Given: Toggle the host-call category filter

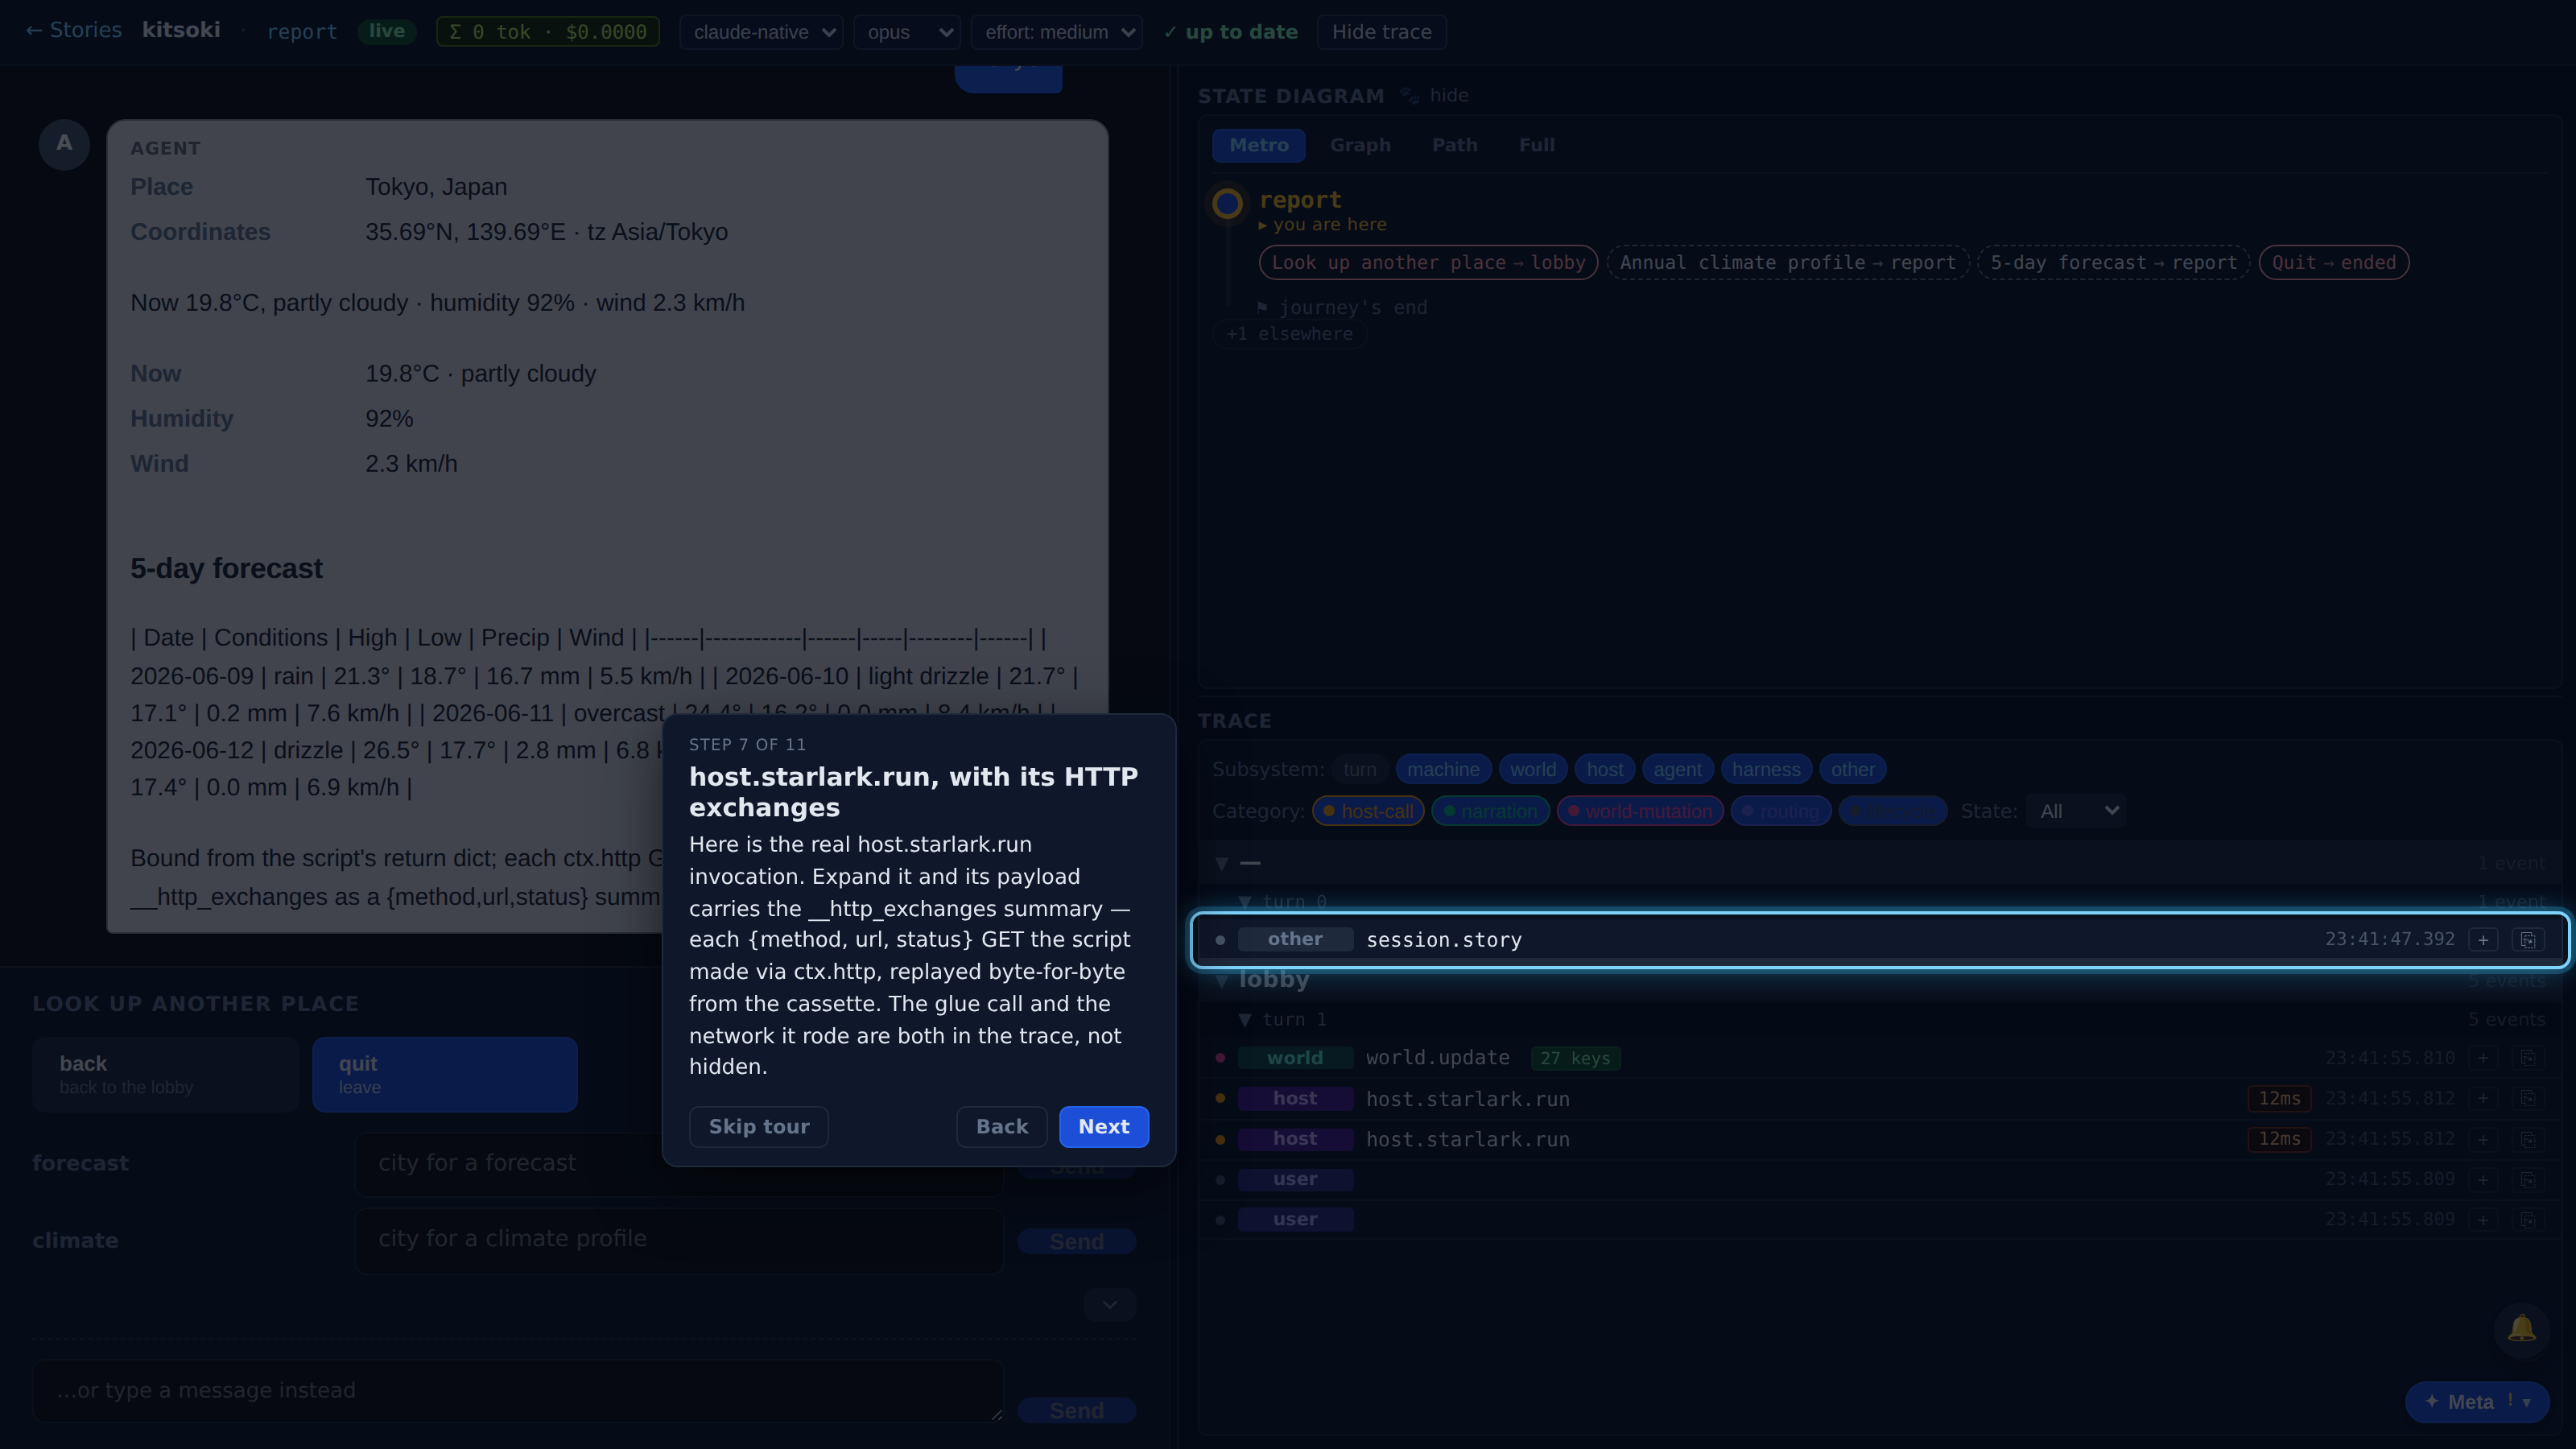Looking at the screenshot, I should (x=1368, y=811).
